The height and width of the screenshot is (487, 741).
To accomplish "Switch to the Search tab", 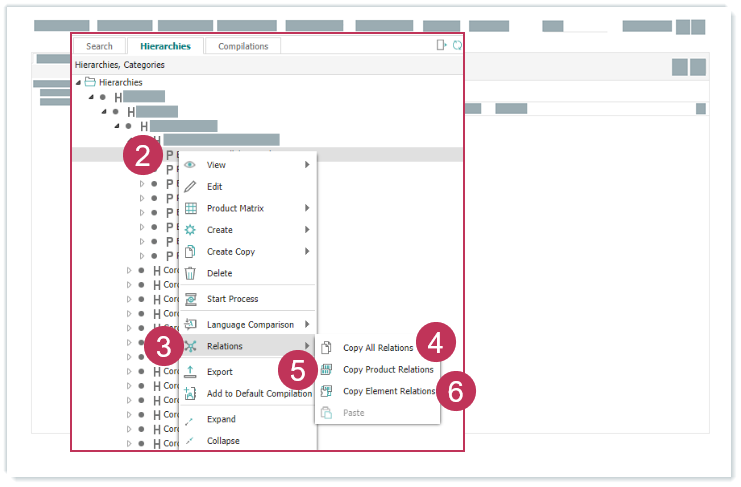I will point(99,46).
